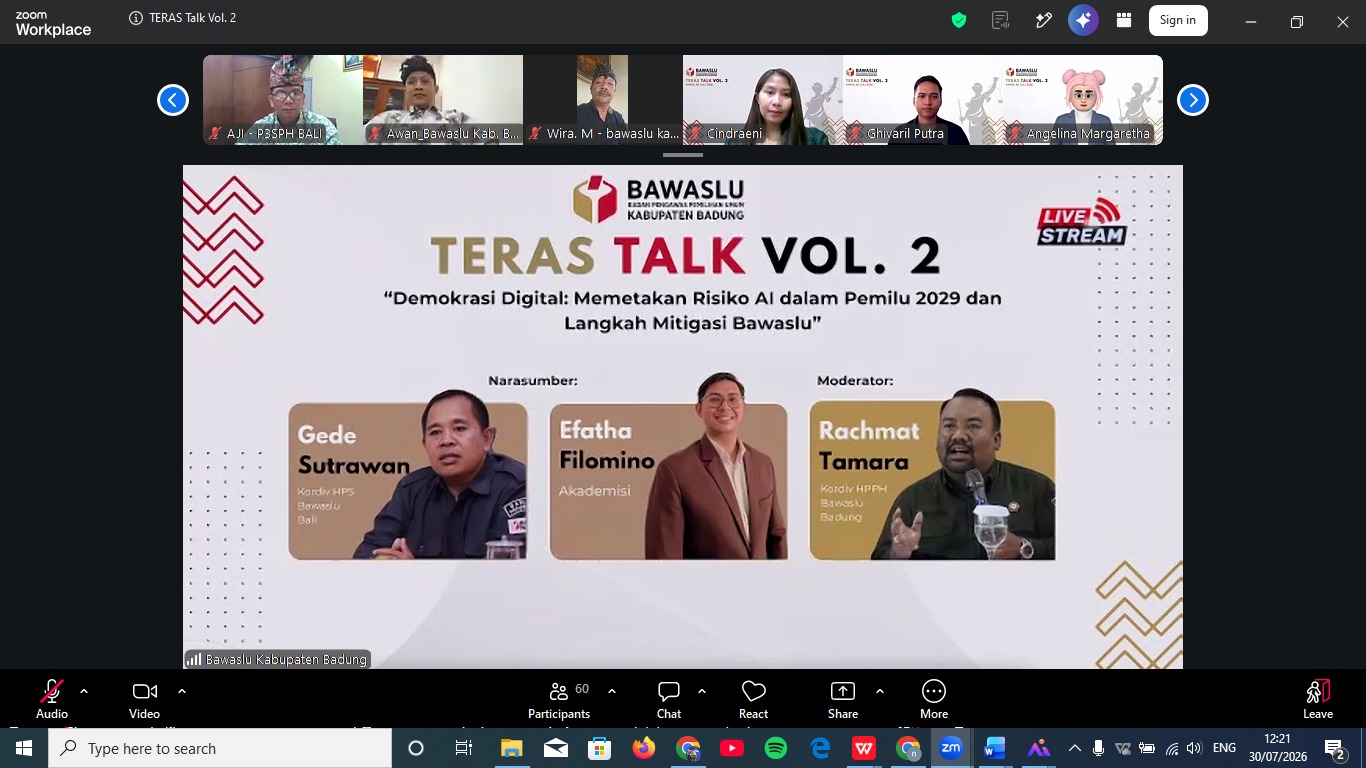Open Microsoft Store from taskbar
Viewport: 1366px width, 768px height.
click(x=600, y=748)
